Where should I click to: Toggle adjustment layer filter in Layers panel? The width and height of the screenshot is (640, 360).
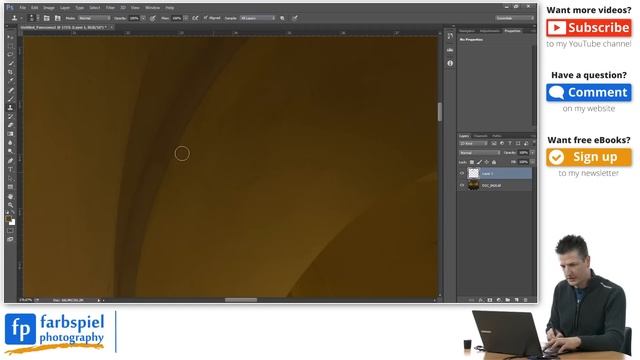point(502,143)
